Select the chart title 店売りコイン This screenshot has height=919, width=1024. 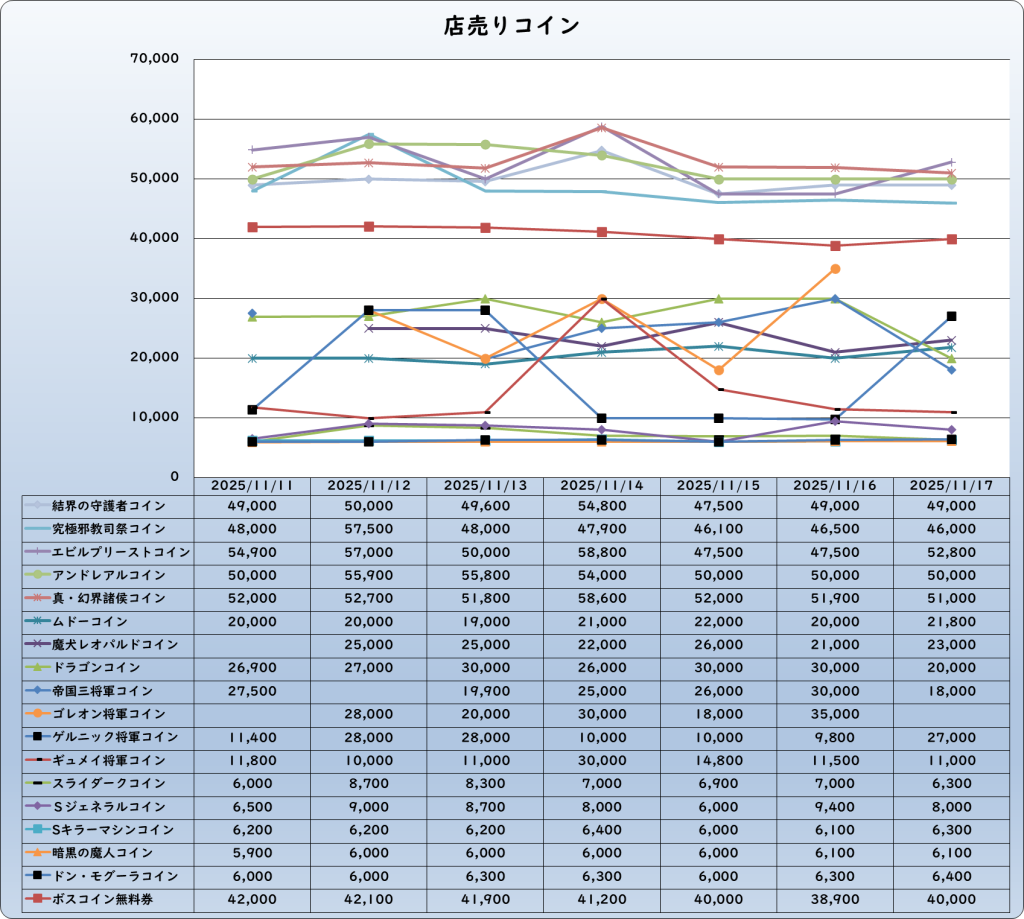(511, 27)
